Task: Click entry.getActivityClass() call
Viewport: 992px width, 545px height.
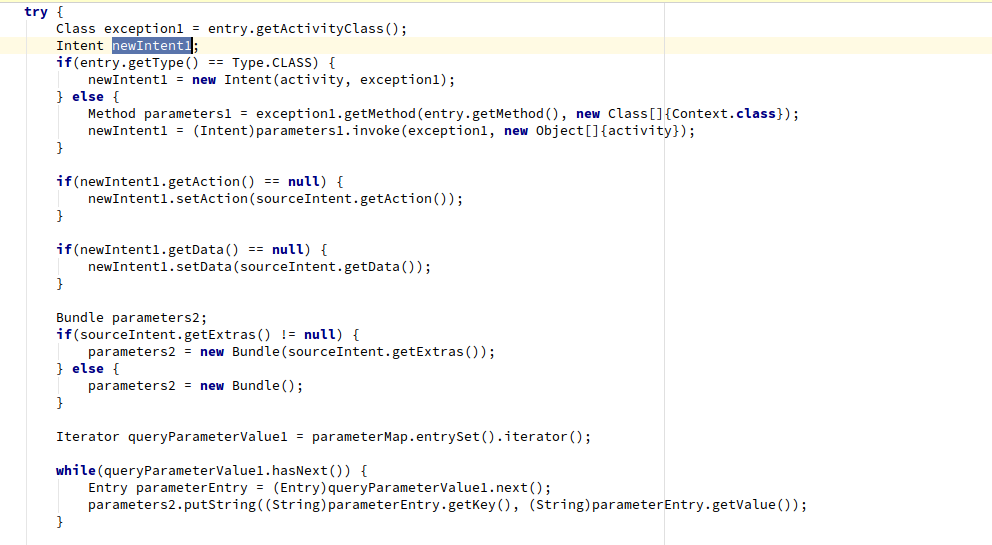Action: click(x=303, y=28)
